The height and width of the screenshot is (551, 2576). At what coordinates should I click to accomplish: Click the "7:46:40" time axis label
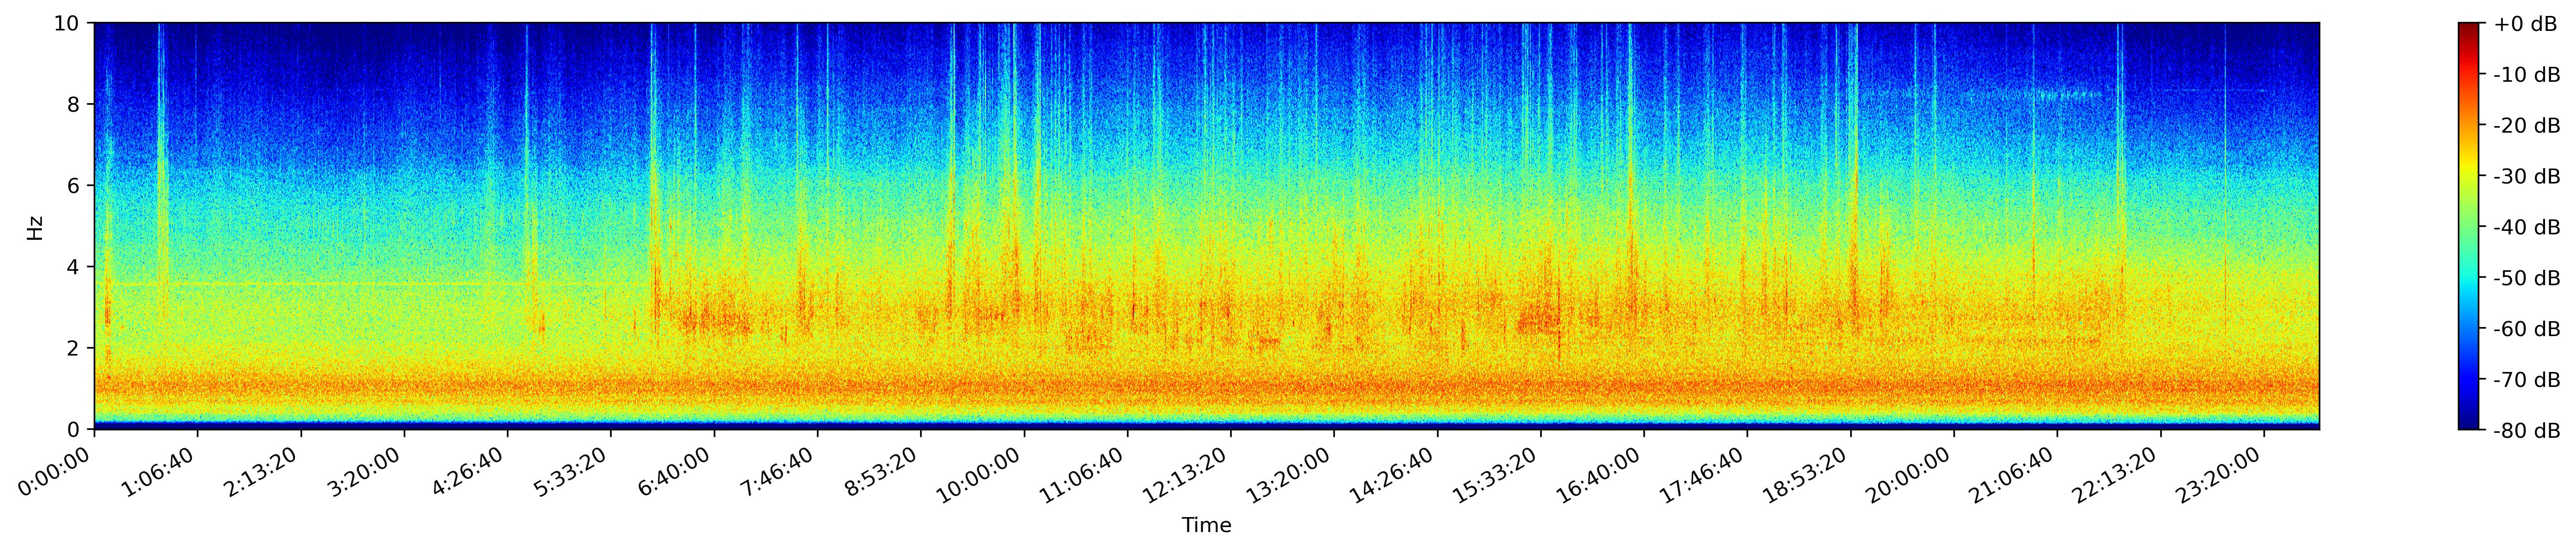[781, 471]
